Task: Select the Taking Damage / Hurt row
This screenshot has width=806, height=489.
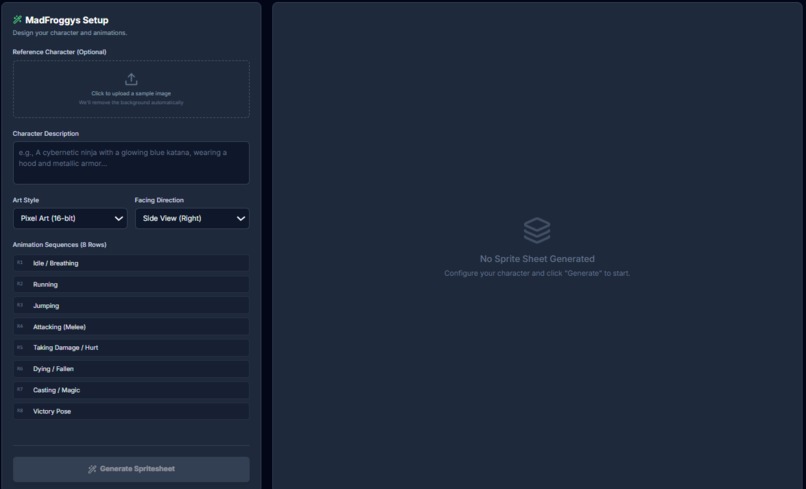Action: point(131,348)
